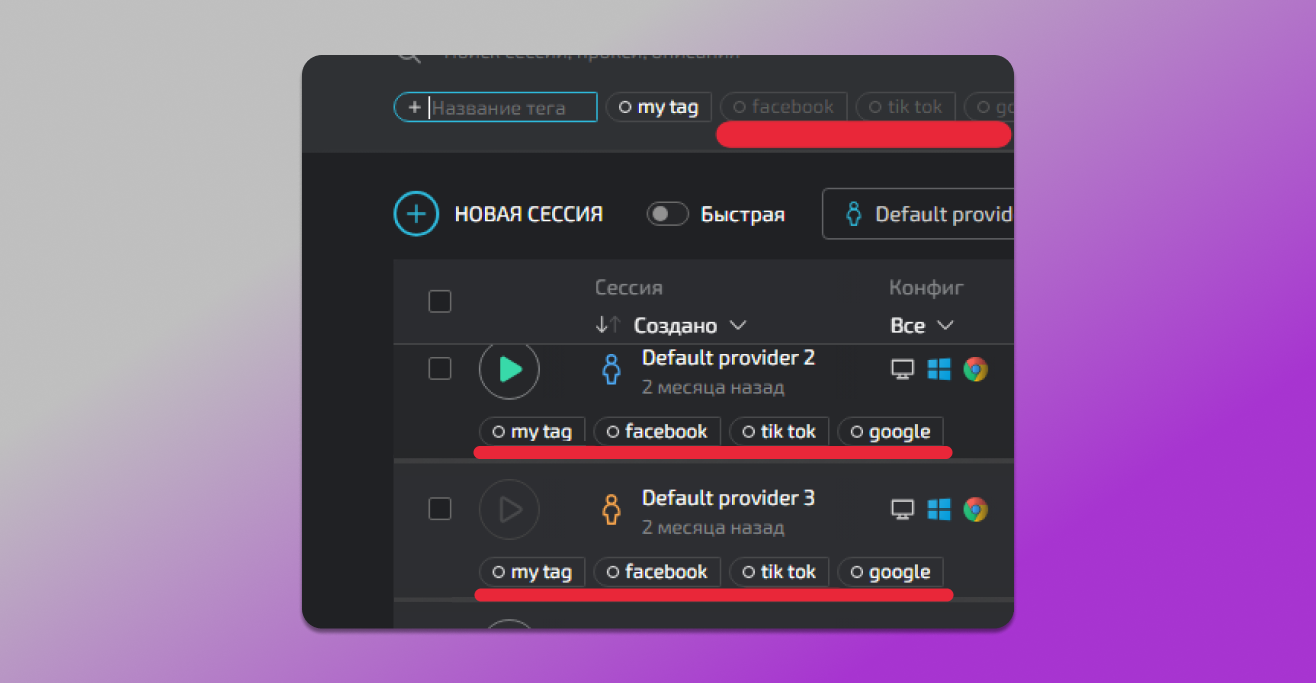The image size is (1316, 683).
Task: Click desktop monitor icon in Default provider 2 row
Action: 902,369
